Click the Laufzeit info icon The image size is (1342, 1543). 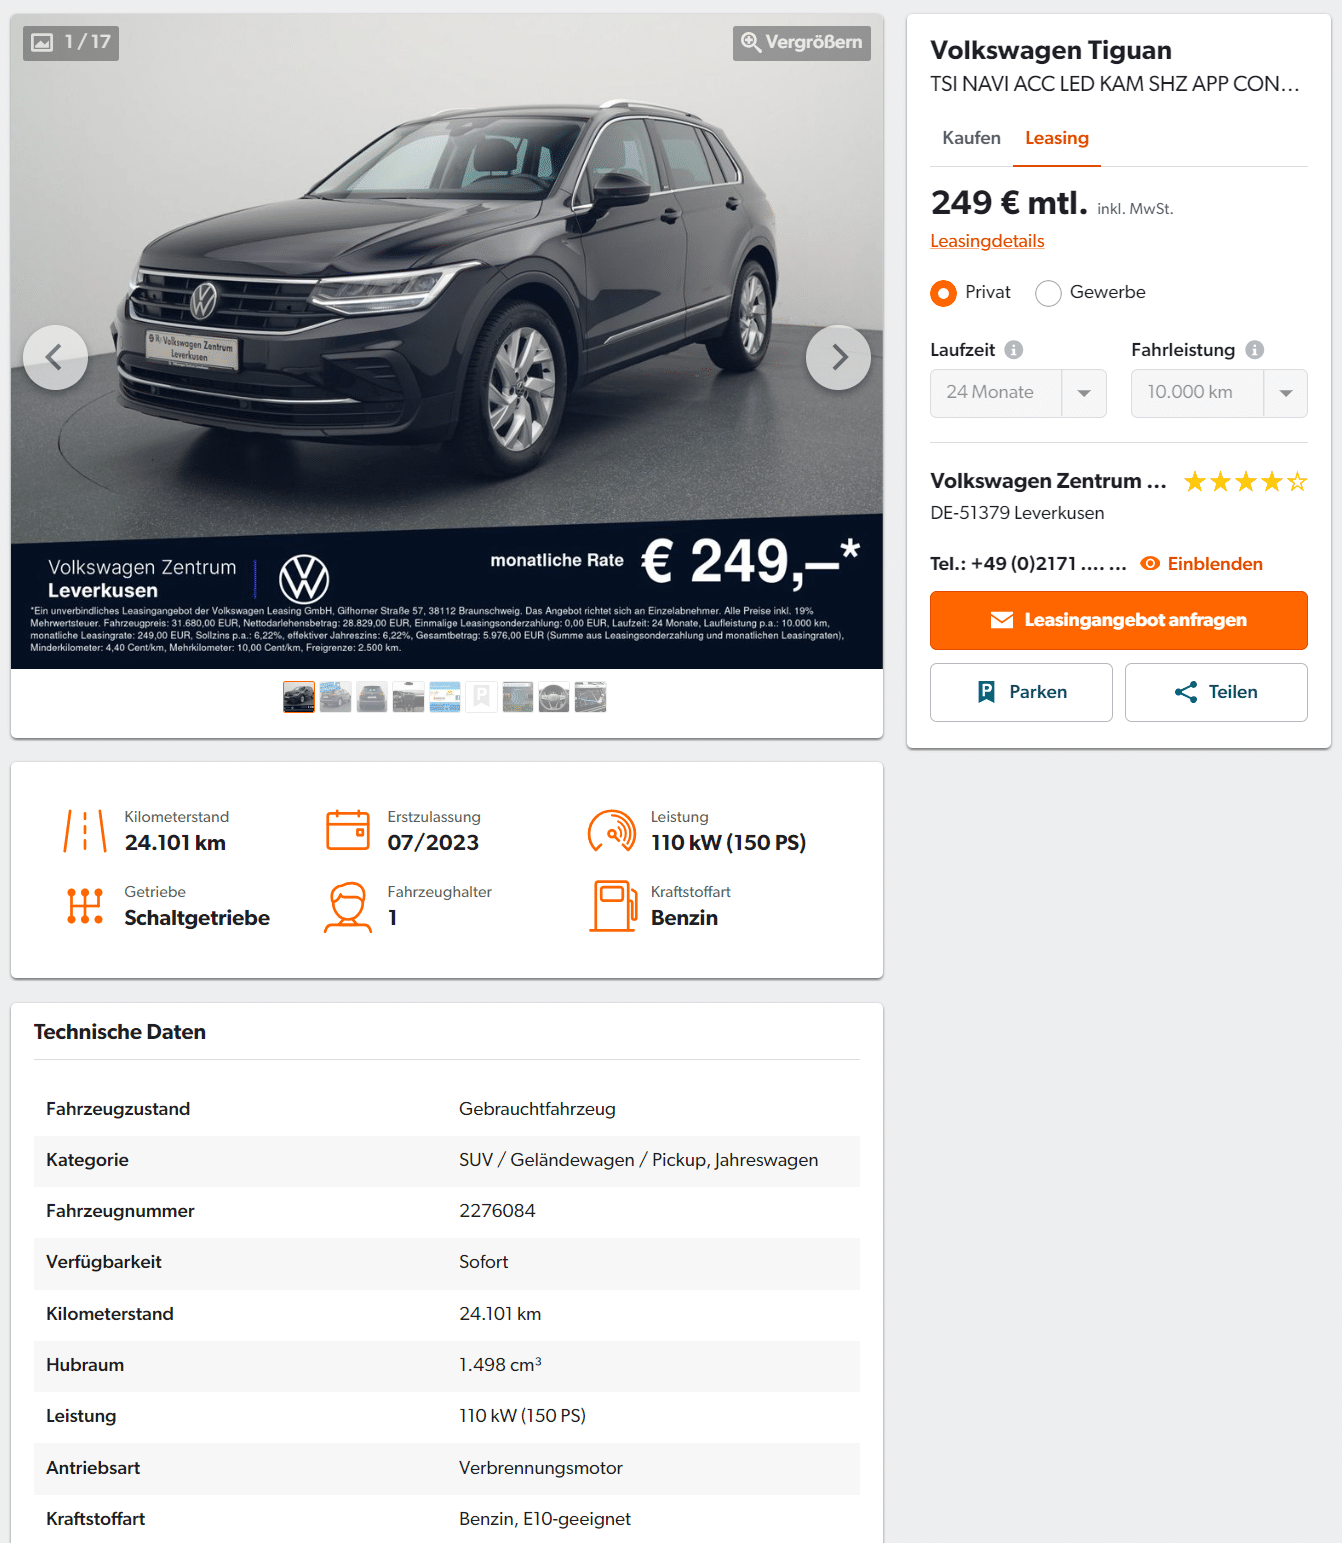point(1014,350)
